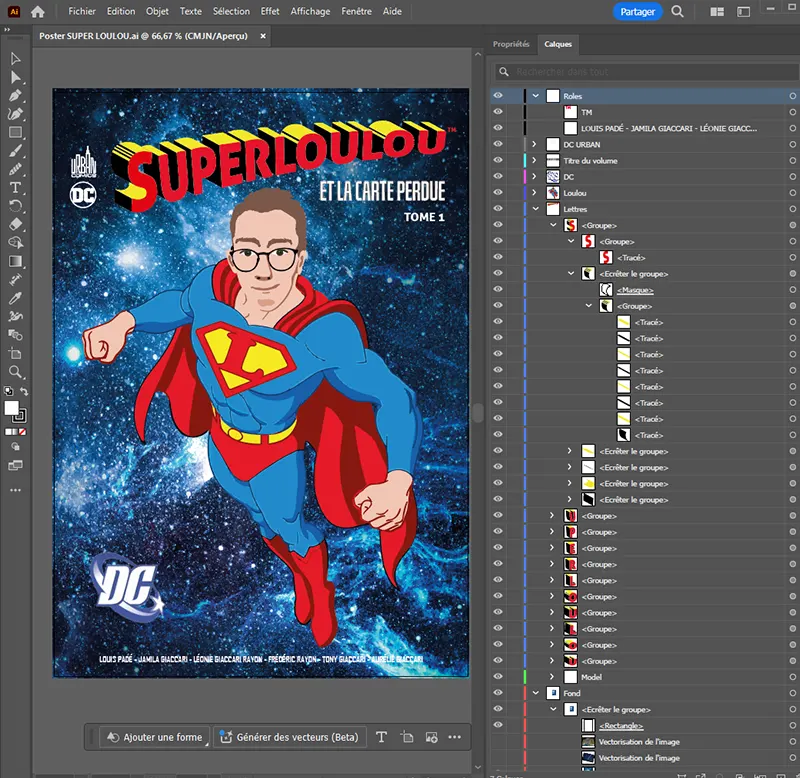Open the workspace switcher icon
The image size is (800, 778).
[743, 11]
